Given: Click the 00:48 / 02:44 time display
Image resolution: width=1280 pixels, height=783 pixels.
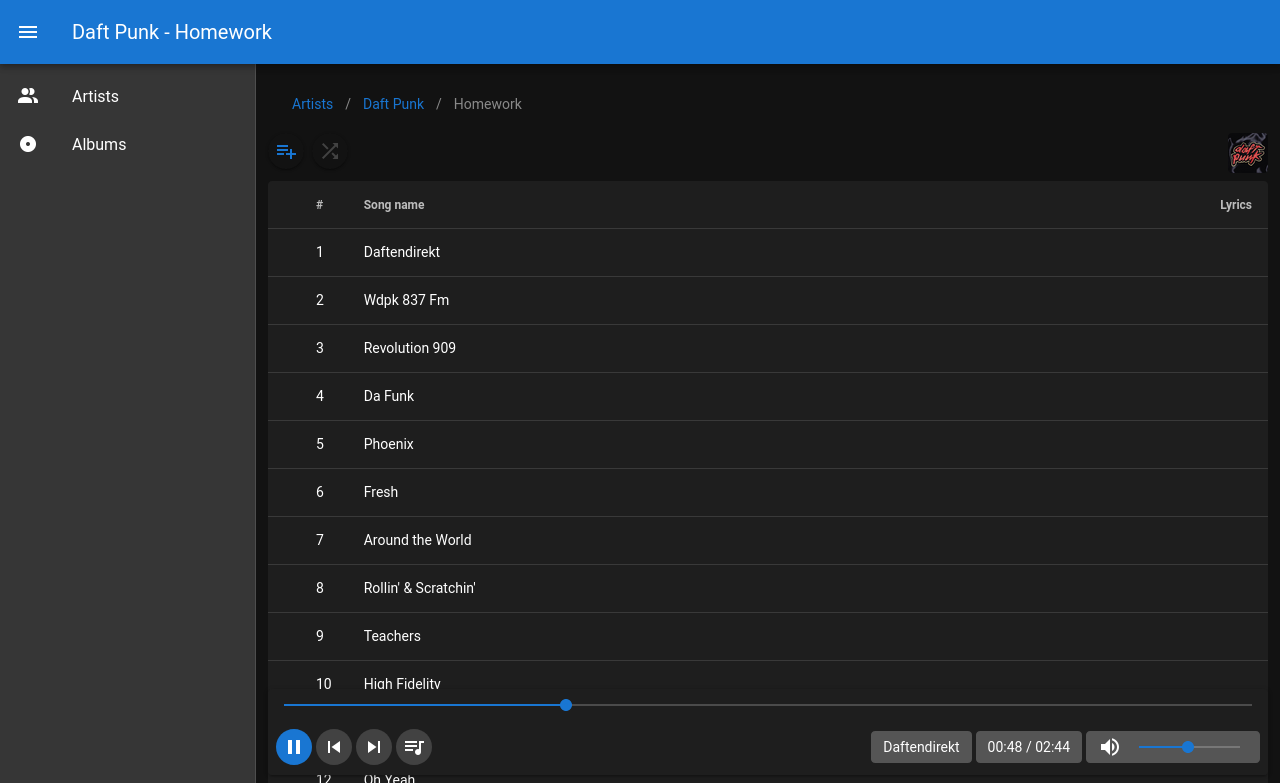Looking at the screenshot, I should tap(1029, 747).
